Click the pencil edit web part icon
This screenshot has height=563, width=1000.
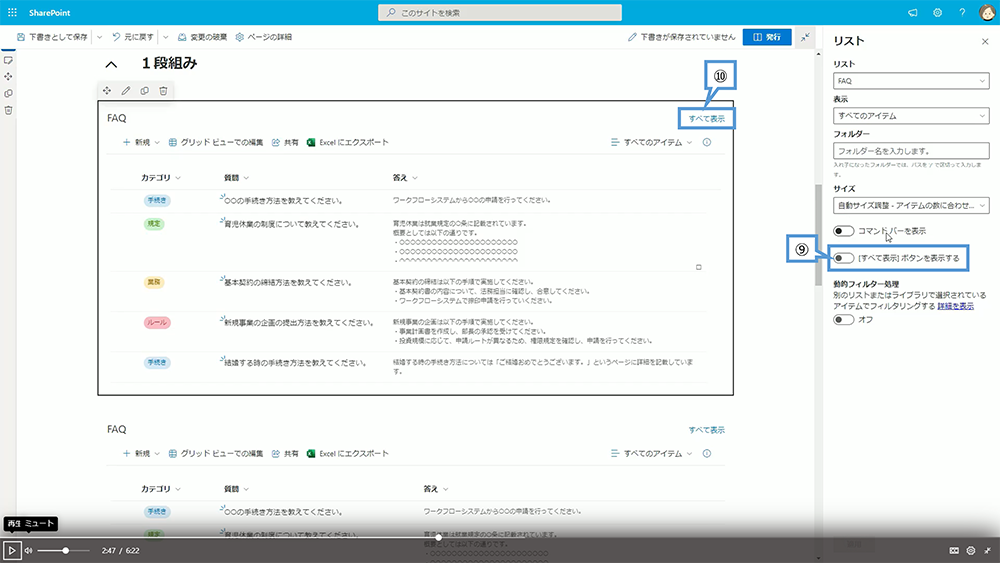(x=126, y=91)
